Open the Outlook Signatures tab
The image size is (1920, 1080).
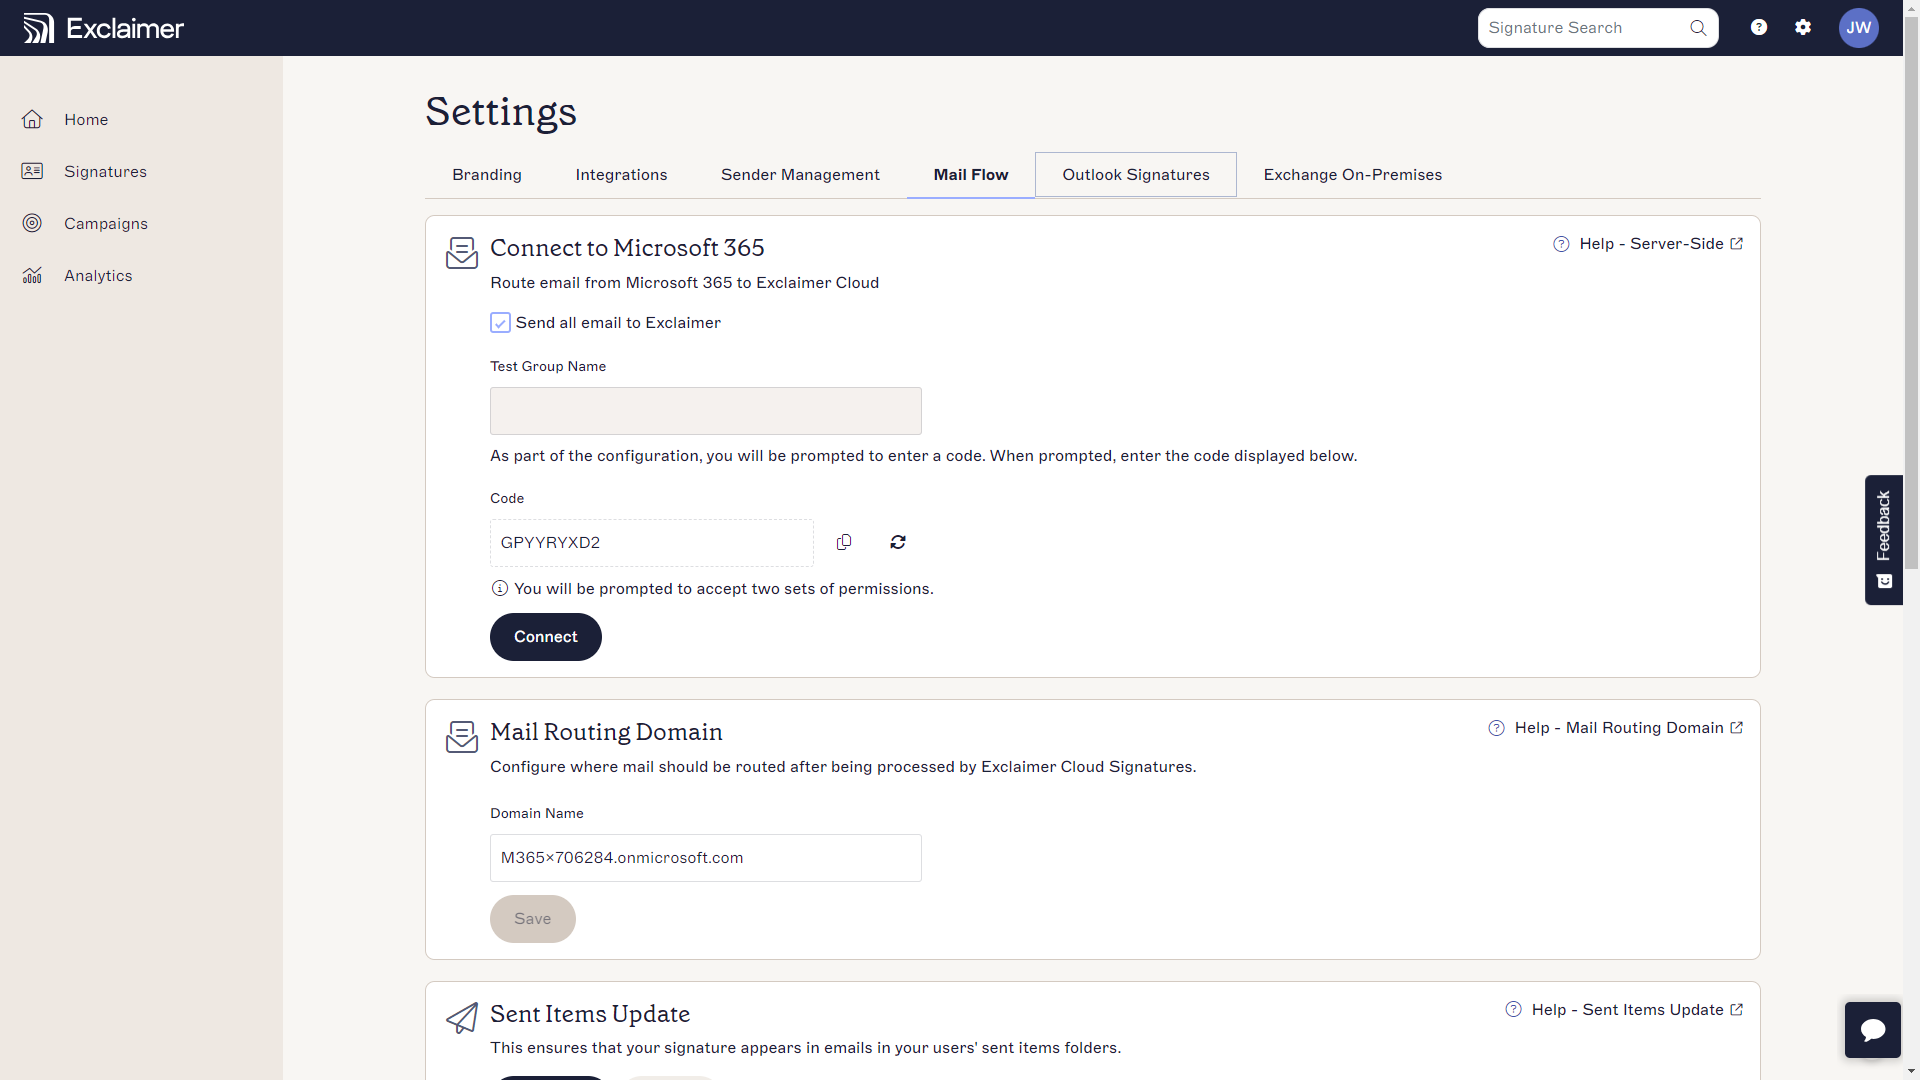(1135, 174)
